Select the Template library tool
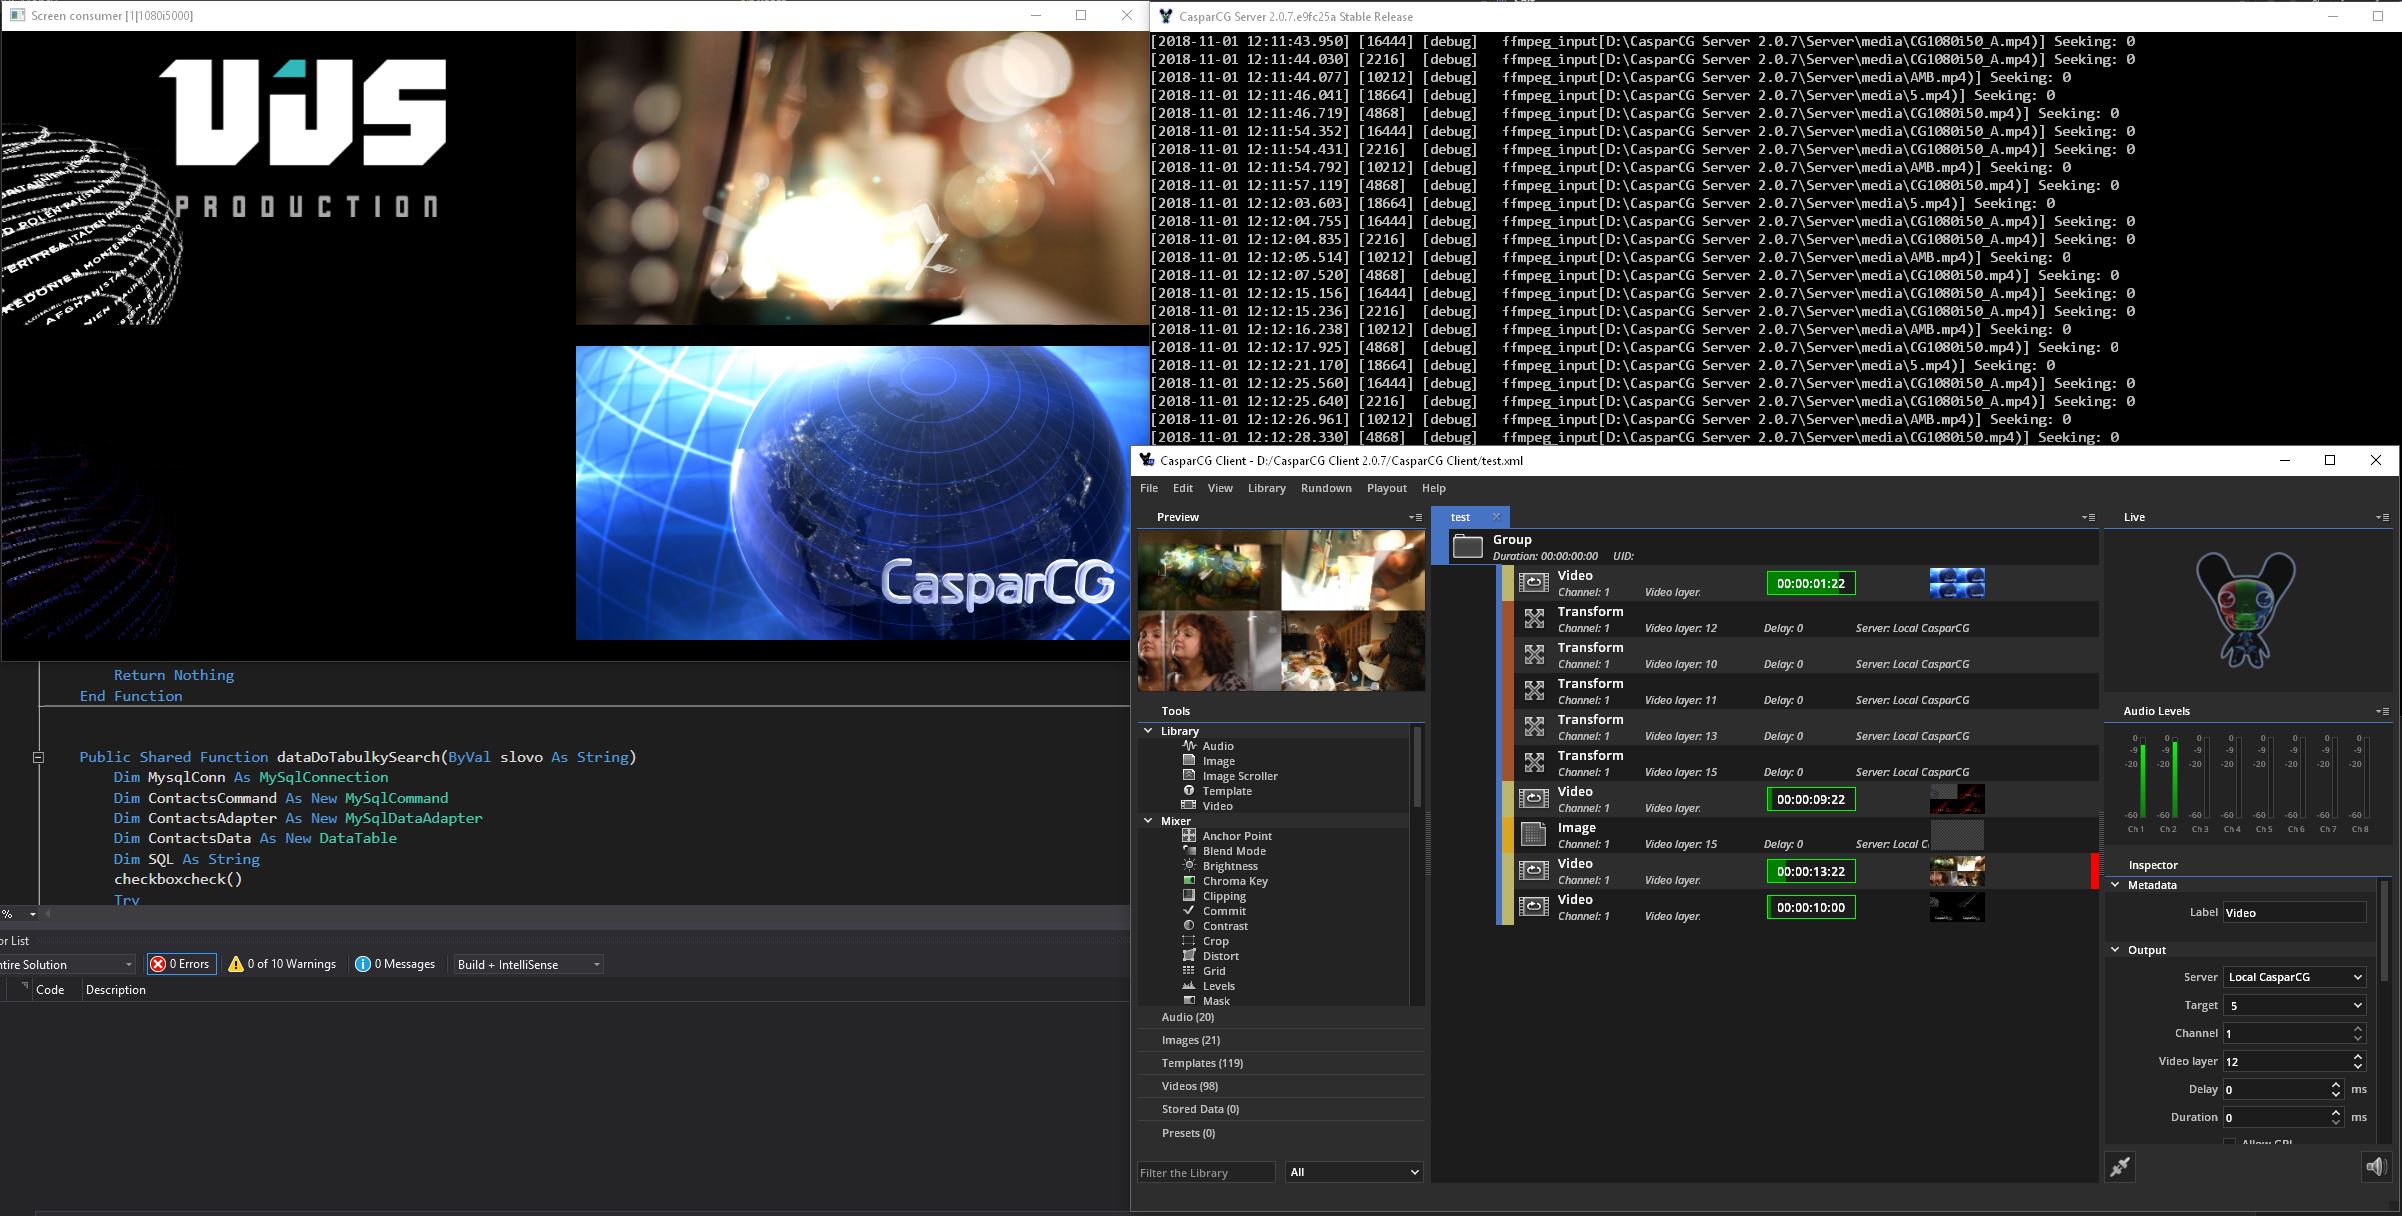Viewport: 2402px width, 1216px height. tap(1226, 791)
